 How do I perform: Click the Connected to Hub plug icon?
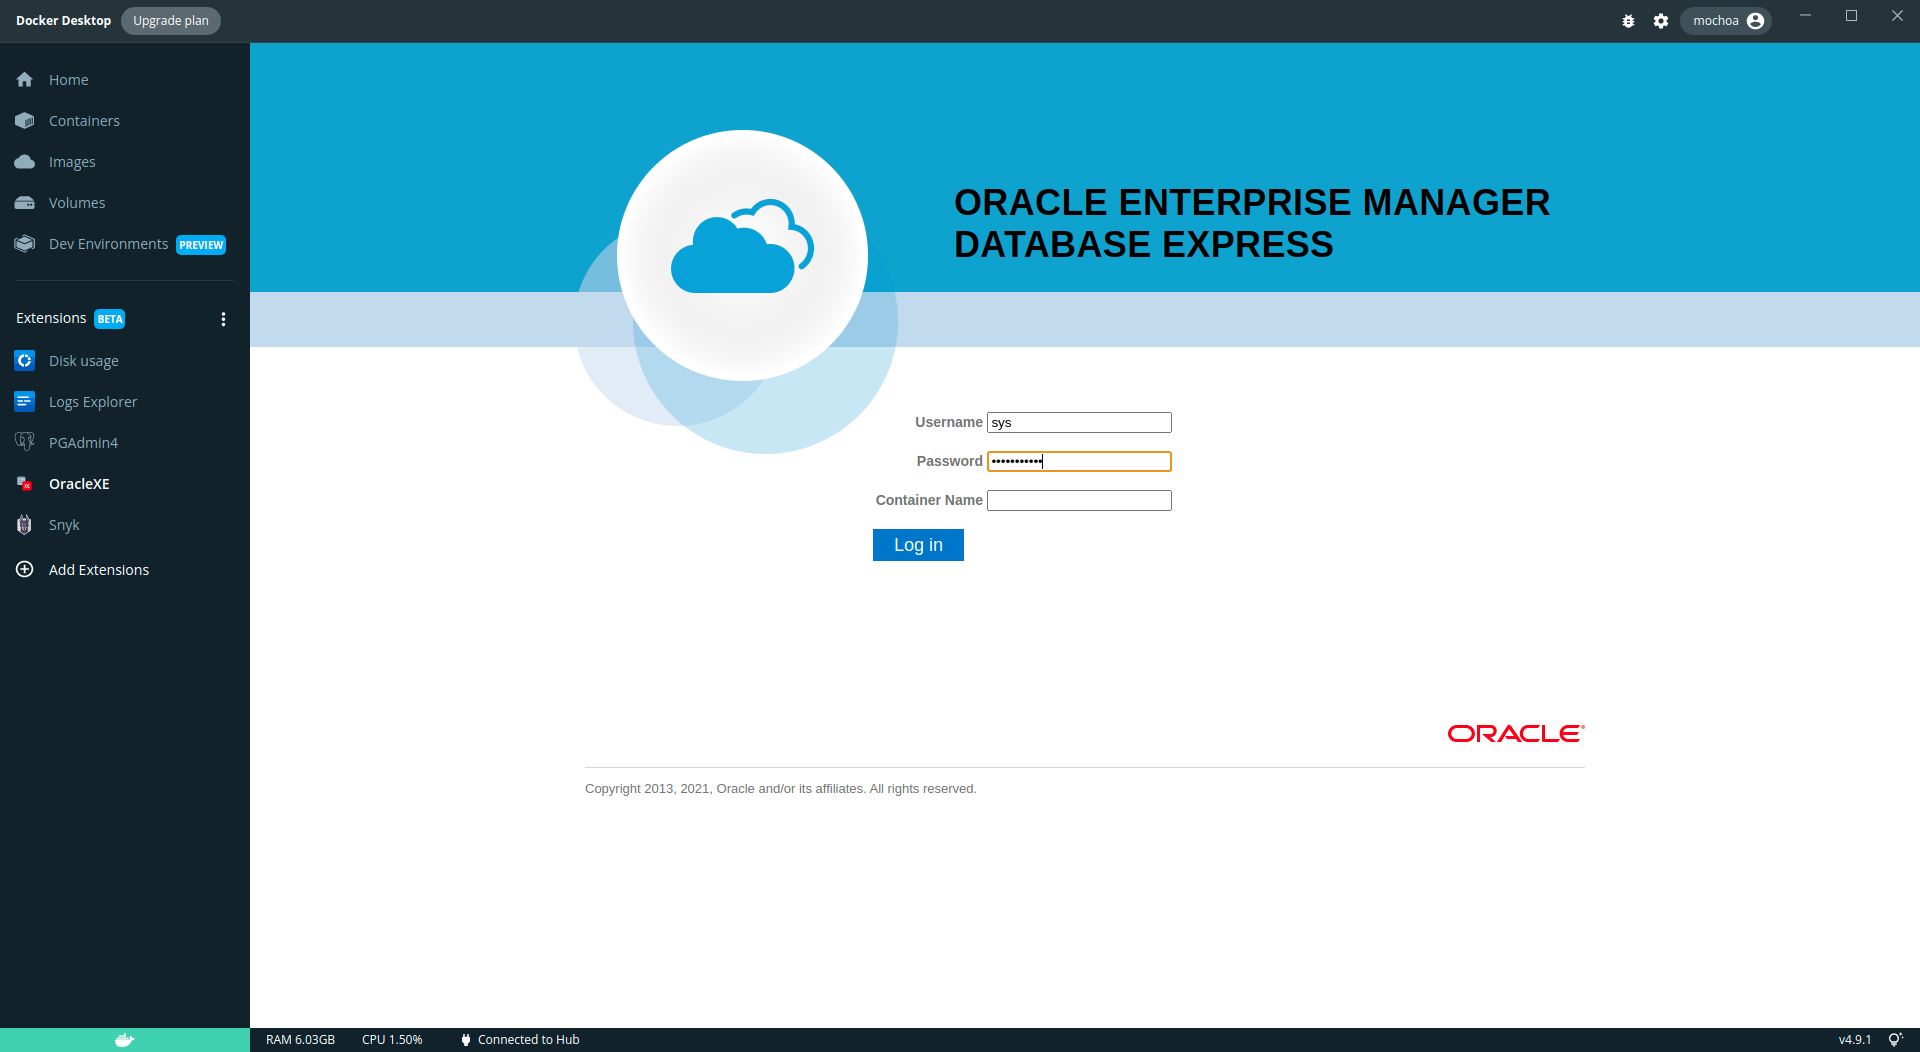tap(466, 1040)
